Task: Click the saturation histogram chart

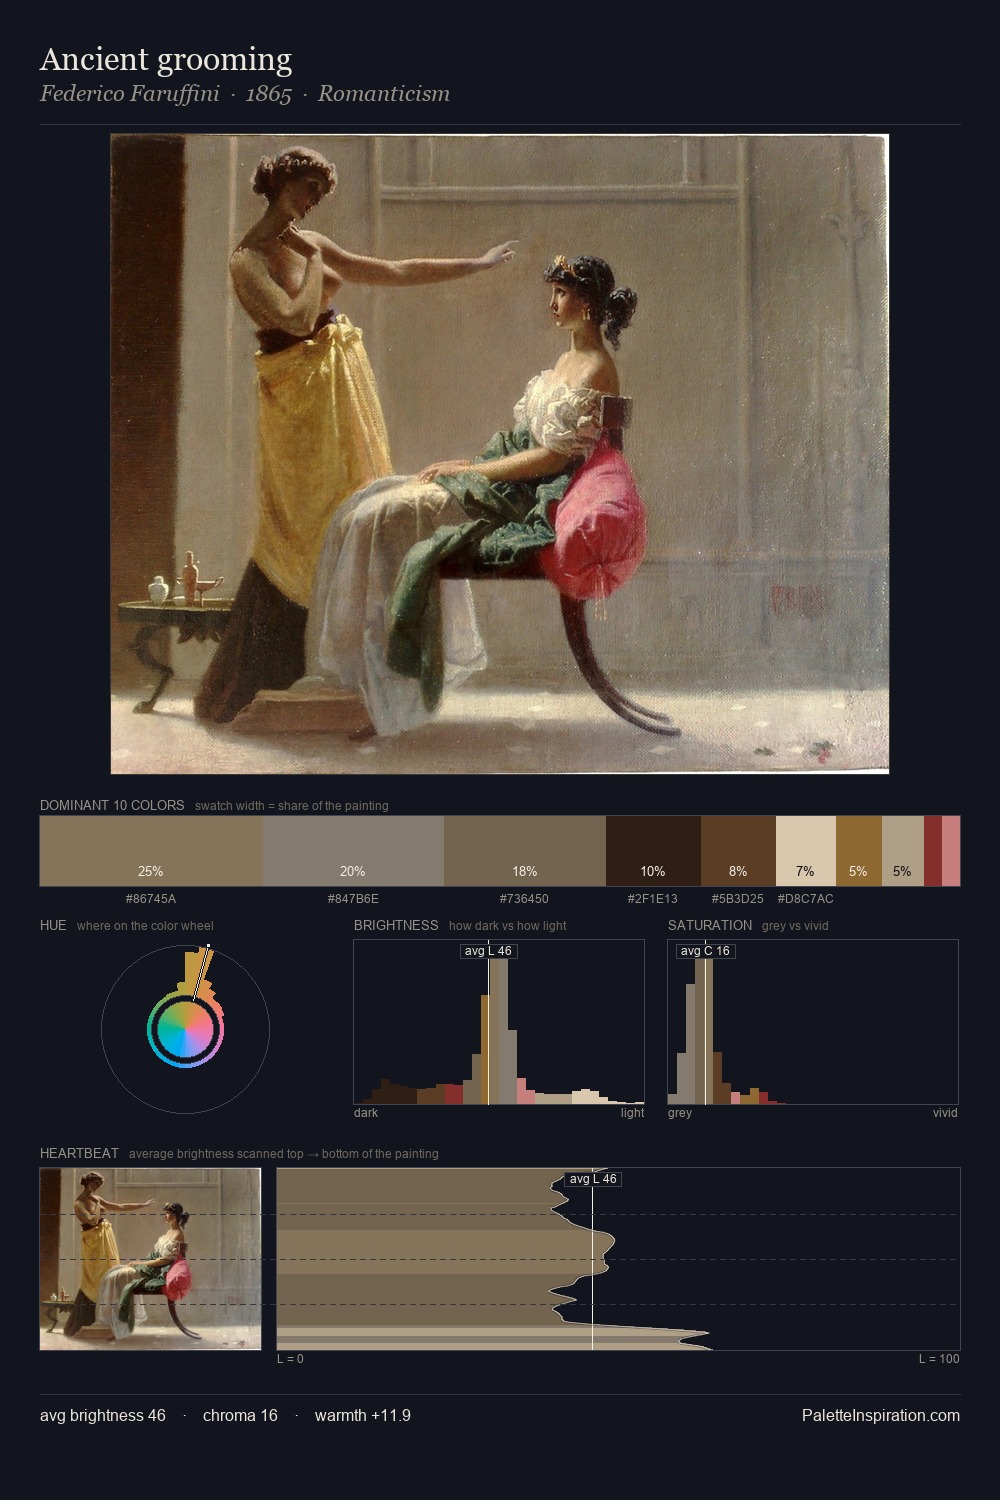Action: [x=813, y=1022]
